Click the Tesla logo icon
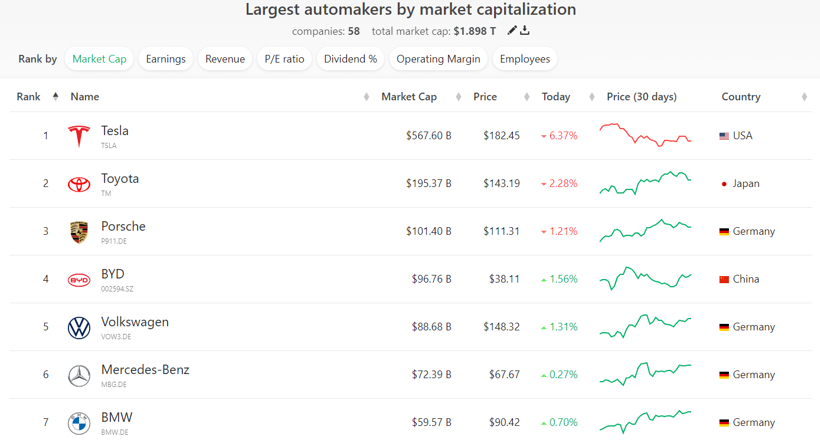 [x=79, y=136]
